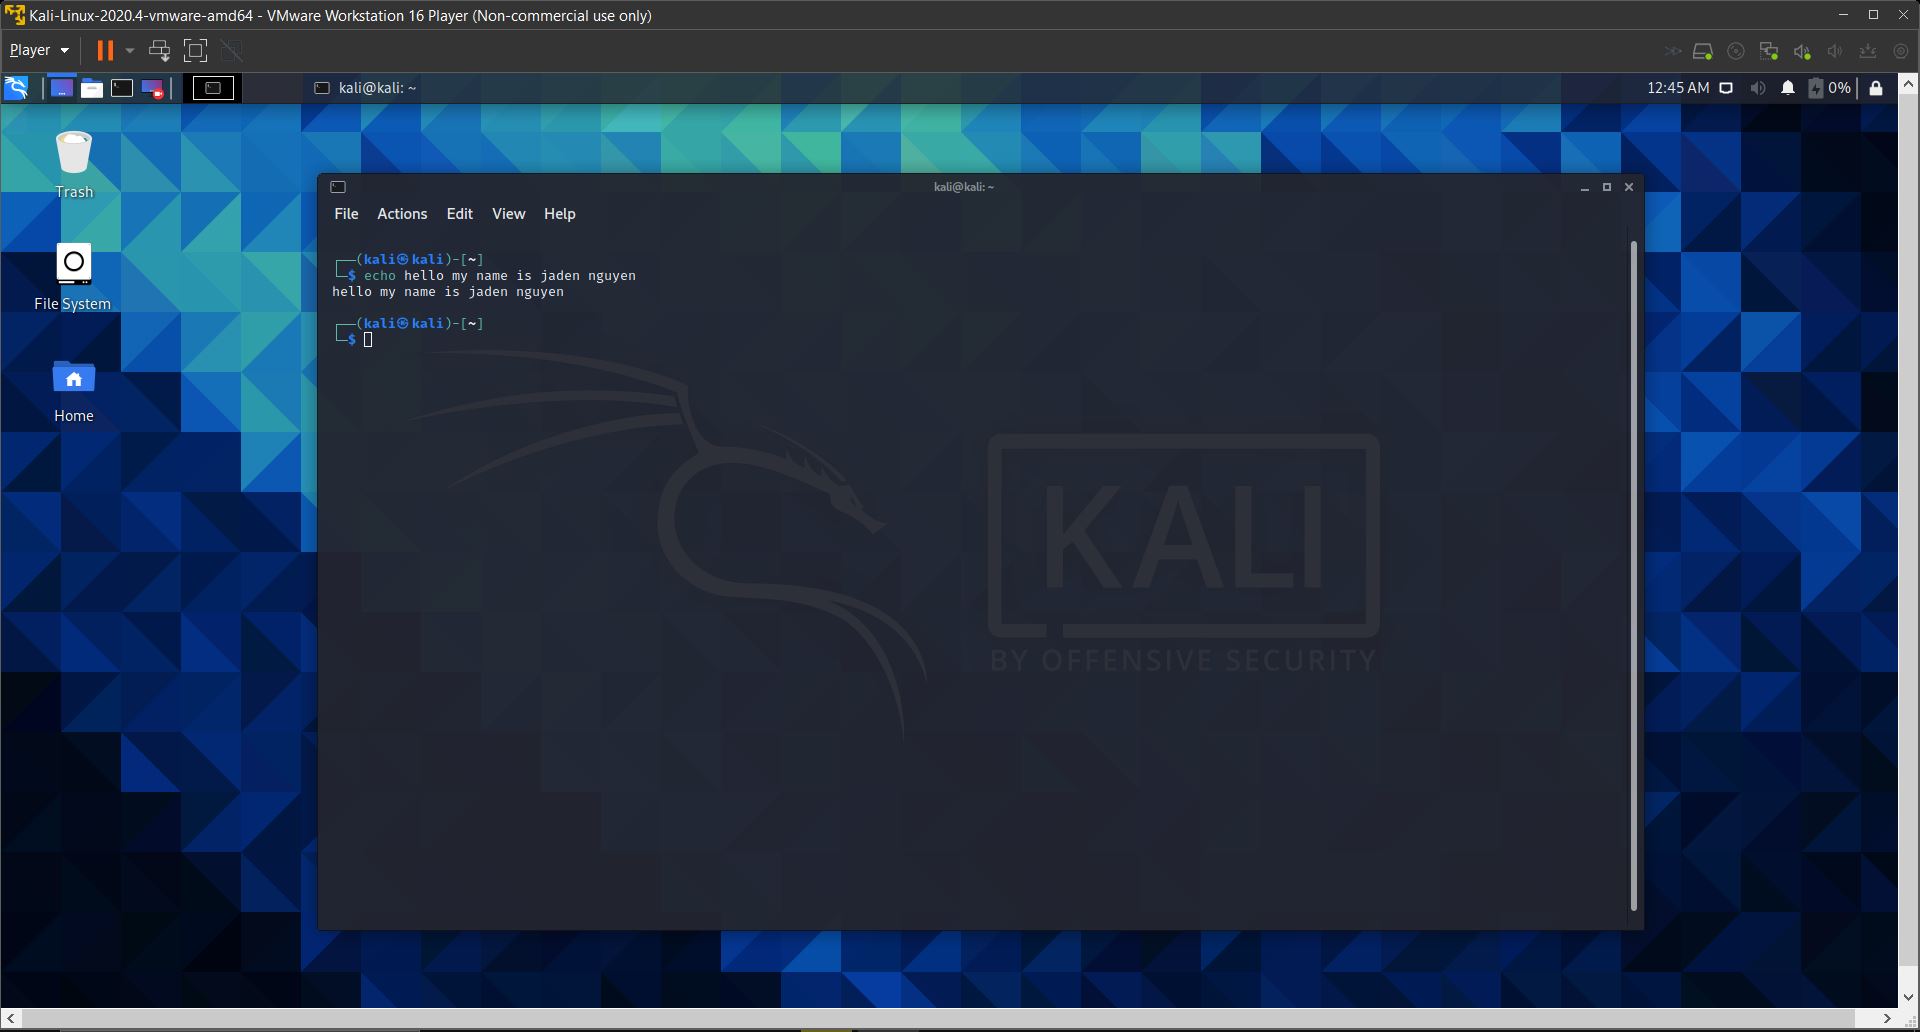Viewport: 1920px width, 1032px height.
Task: Open the terminal Help menu
Action: point(560,214)
